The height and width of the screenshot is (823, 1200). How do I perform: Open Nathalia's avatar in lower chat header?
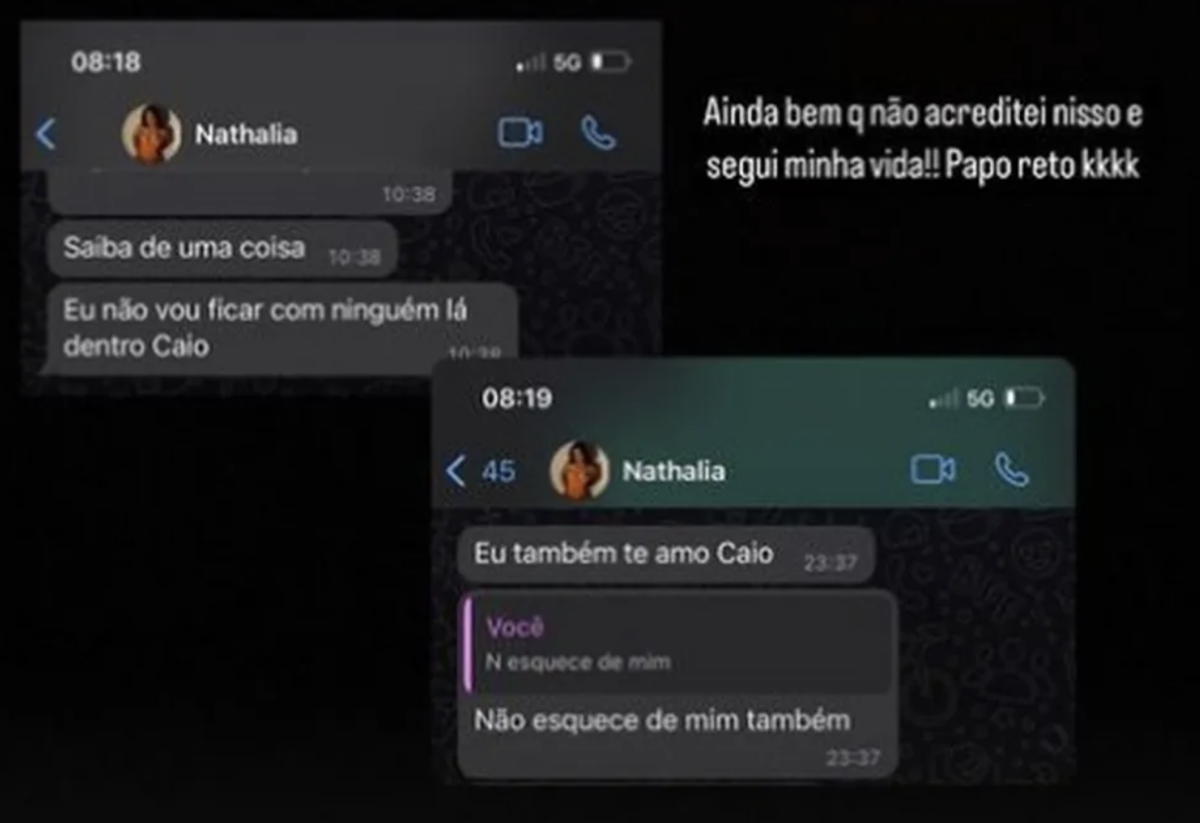(580, 470)
